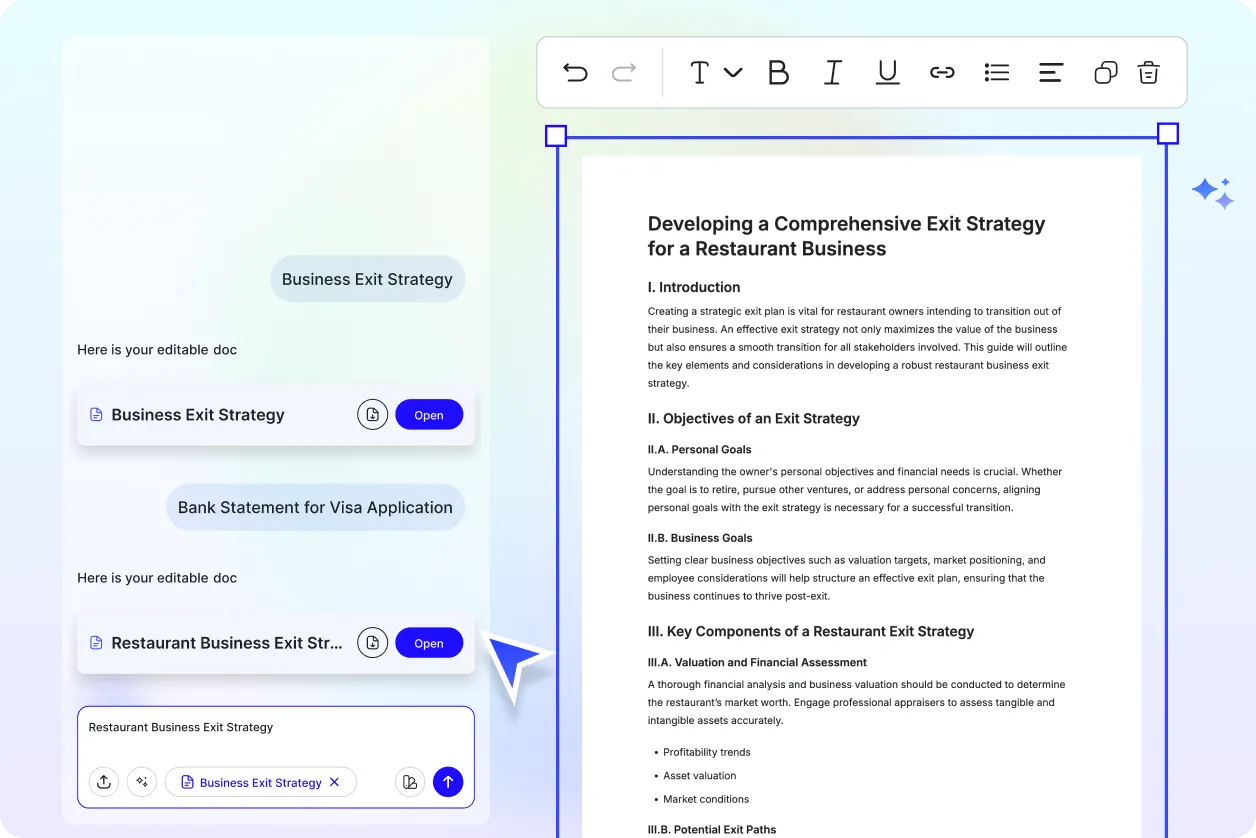This screenshot has width=1256, height=838.
Task: Click subheading II.B. Business Goals
Action: click(x=700, y=538)
